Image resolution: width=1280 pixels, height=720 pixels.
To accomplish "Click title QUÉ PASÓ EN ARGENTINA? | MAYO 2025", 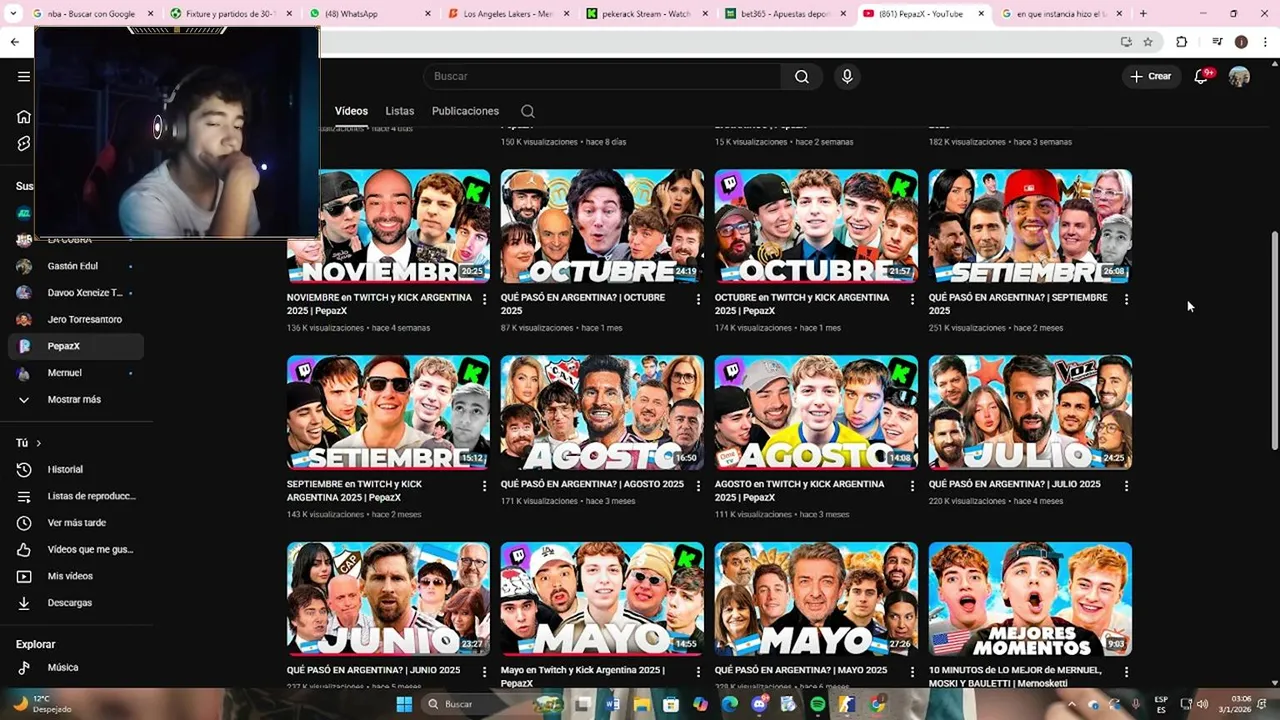I will [x=801, y=670].
